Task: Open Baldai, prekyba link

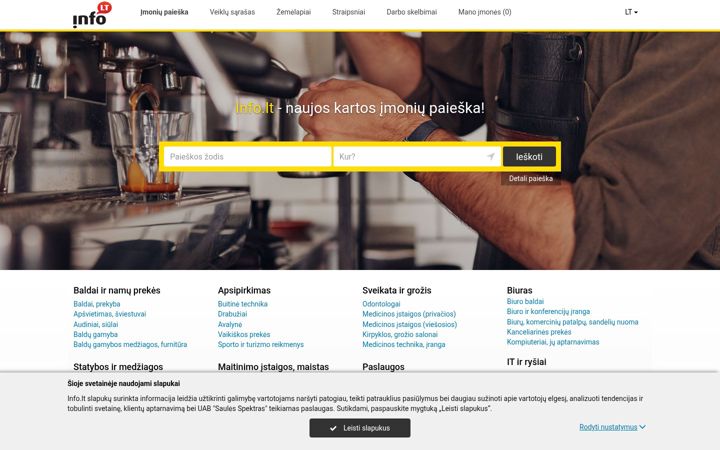Action: [x=96, y=304]
